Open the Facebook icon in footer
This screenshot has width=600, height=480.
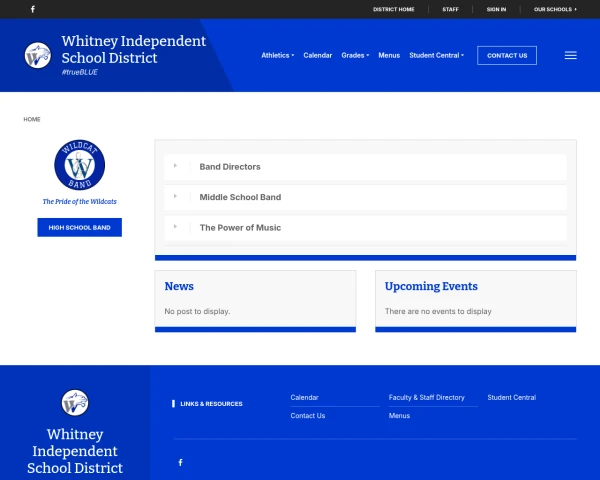(x=180, y=462)
